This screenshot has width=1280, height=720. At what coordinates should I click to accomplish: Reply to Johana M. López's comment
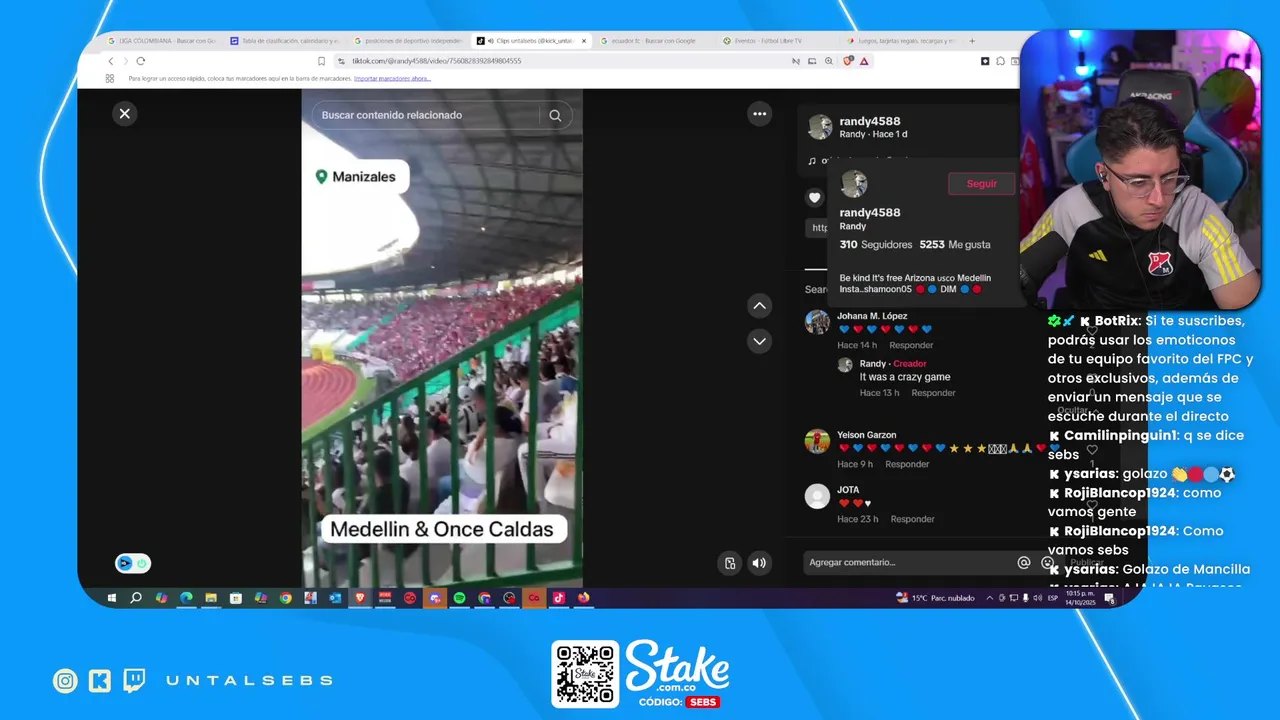[911, 345]
